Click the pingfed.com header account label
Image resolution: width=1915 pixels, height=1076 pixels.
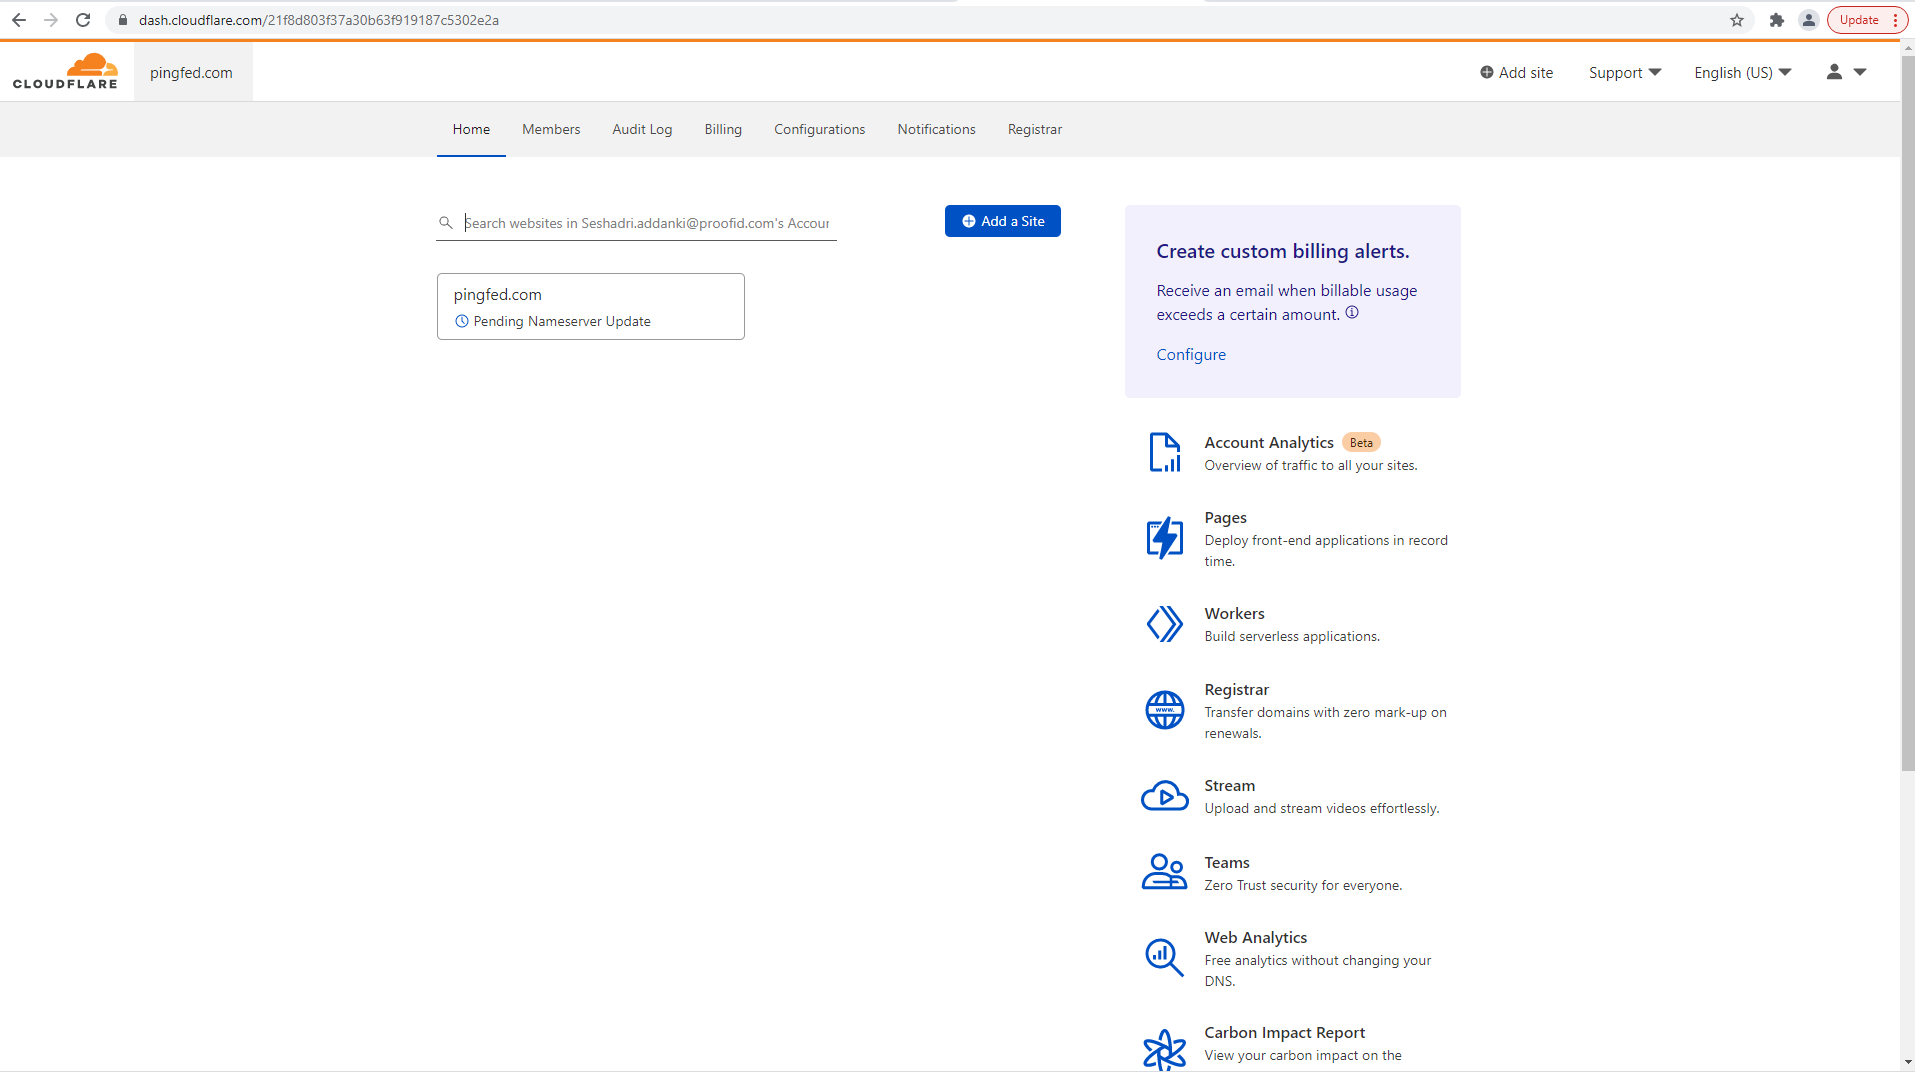click(x=192, y=72)
